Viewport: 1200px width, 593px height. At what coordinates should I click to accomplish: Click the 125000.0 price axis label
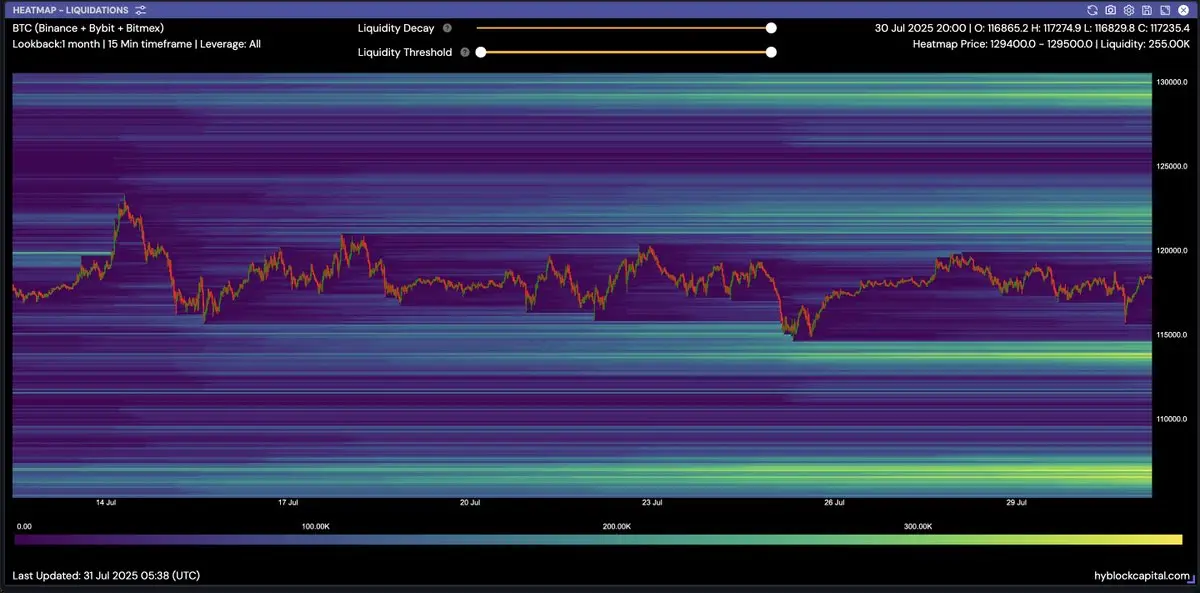pyautogui.click(x=1172, y=166)
